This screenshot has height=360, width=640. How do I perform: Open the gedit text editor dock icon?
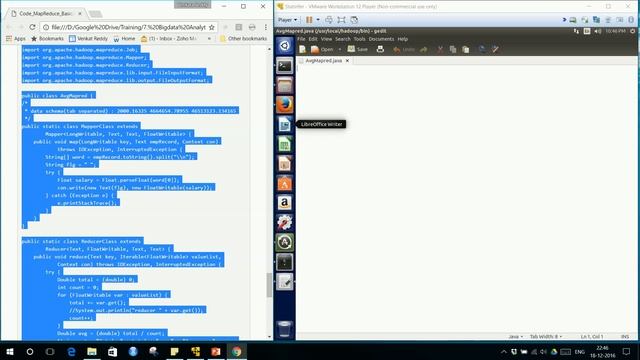pos(284,282)
